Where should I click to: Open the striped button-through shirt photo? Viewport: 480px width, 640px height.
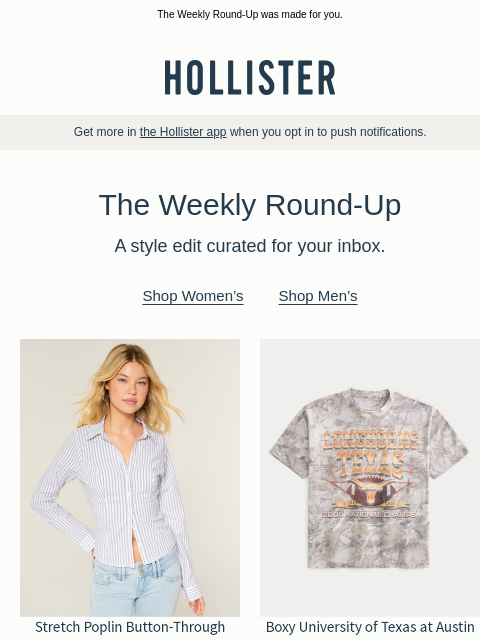point(130,478)
